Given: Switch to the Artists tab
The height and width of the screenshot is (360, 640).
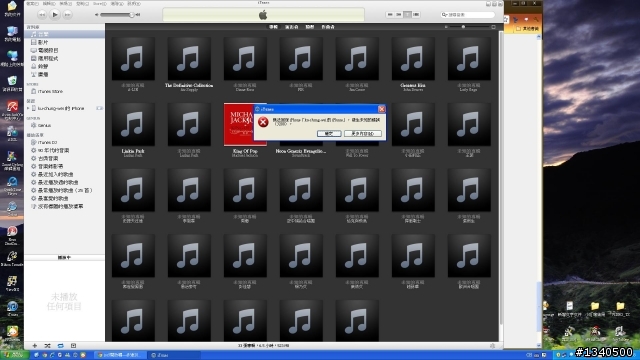Looking at the screenshot, I should pyautogui.click(x=291, y=27).
